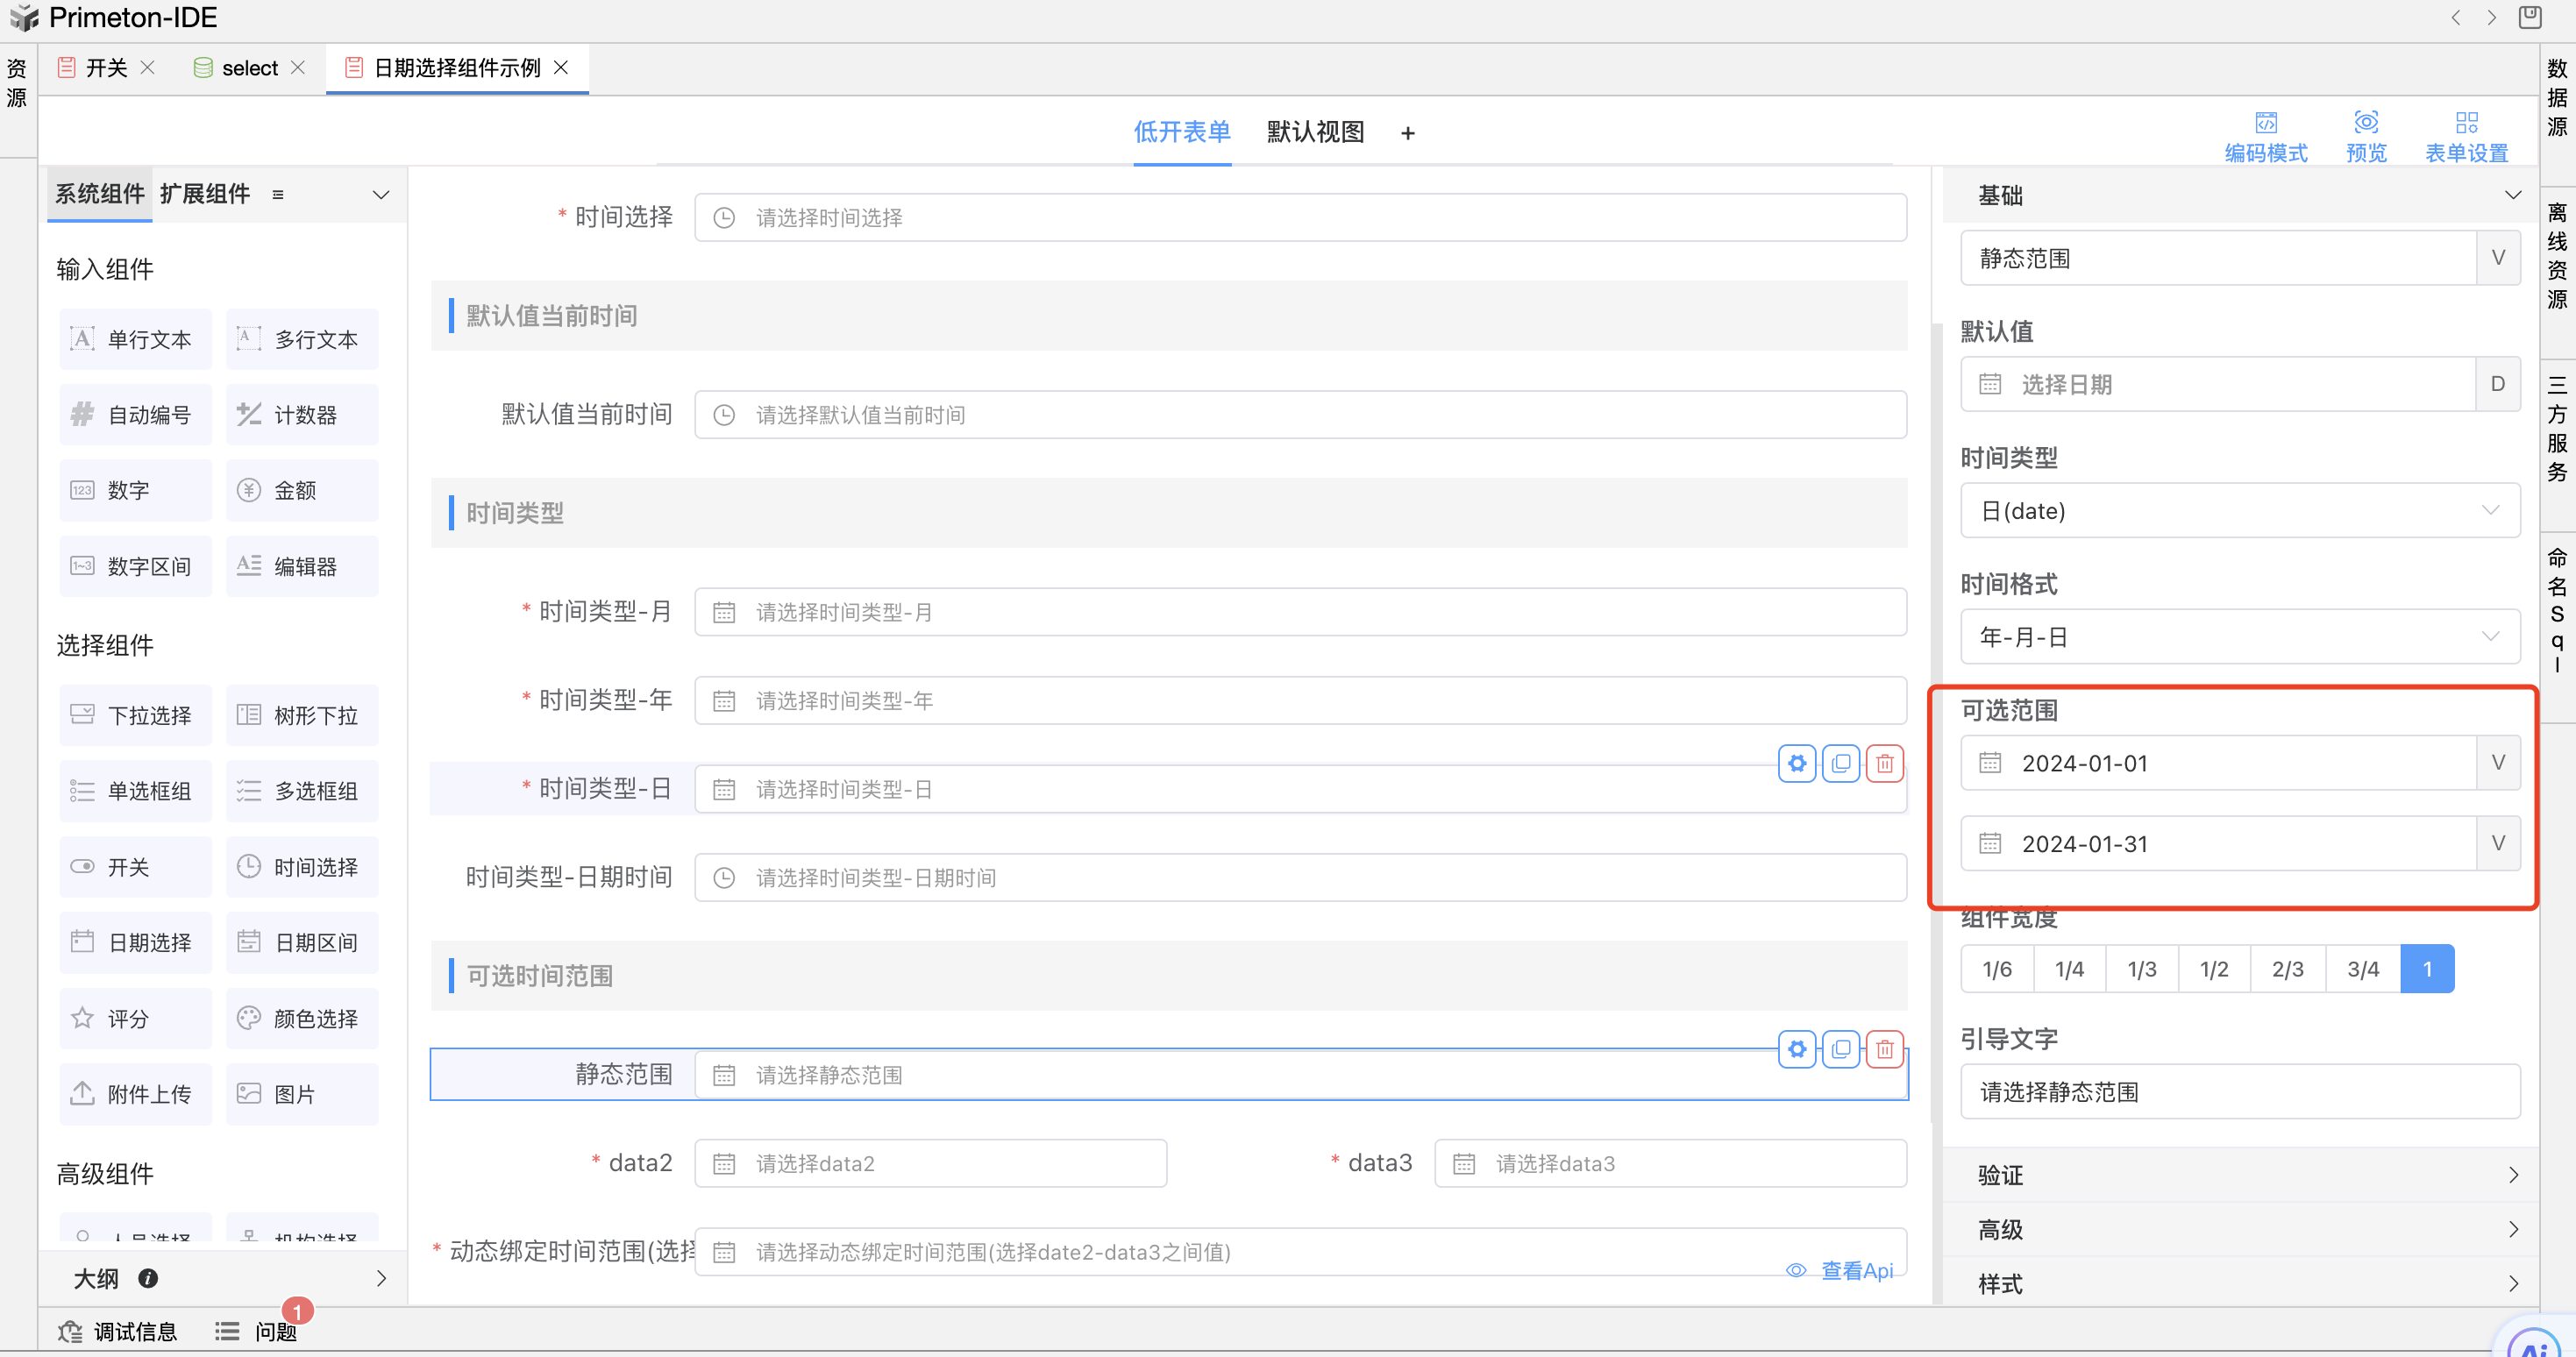
Task: Set component width to 3/4
Action: click(2362, 969)
